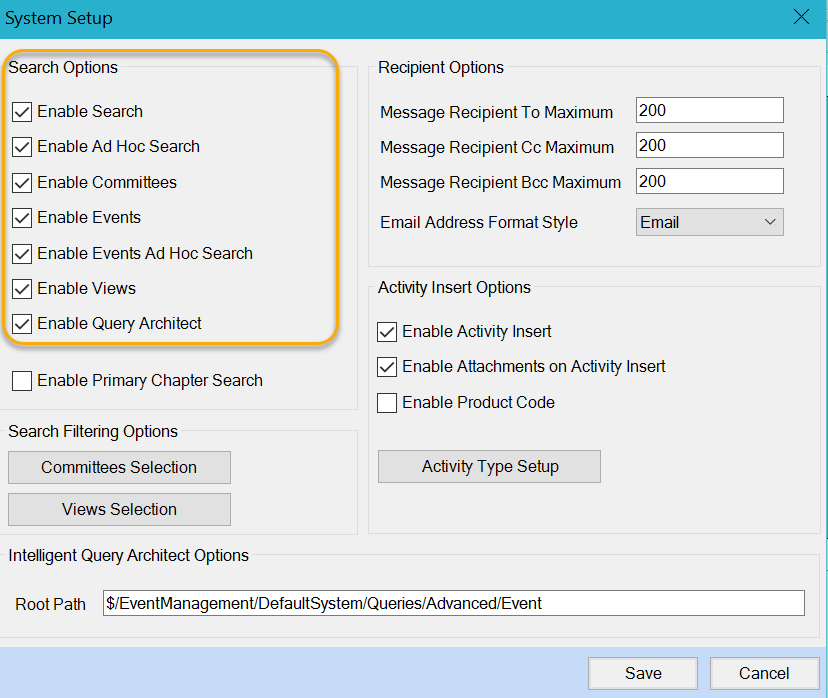The height and width of the screenshot is (698, 828).
Task: Uncheck the Enable Views checkbox
Action: click(x=22, y=289)
